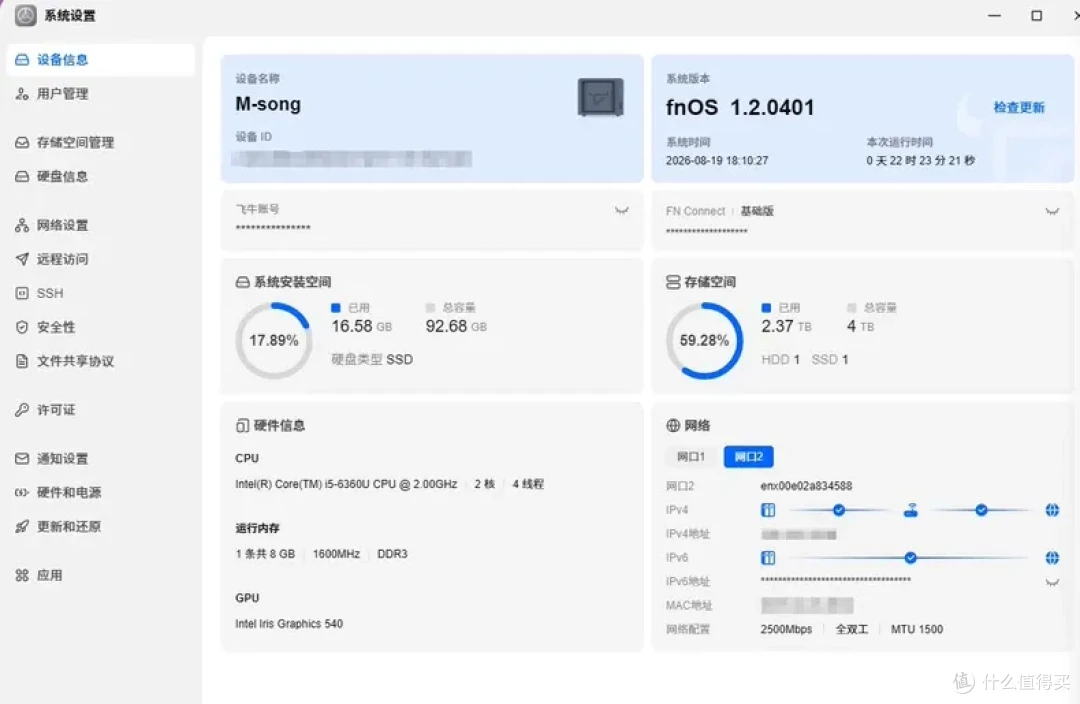
Task: Switch to the 网口1 tab
Action: [690, 457]
